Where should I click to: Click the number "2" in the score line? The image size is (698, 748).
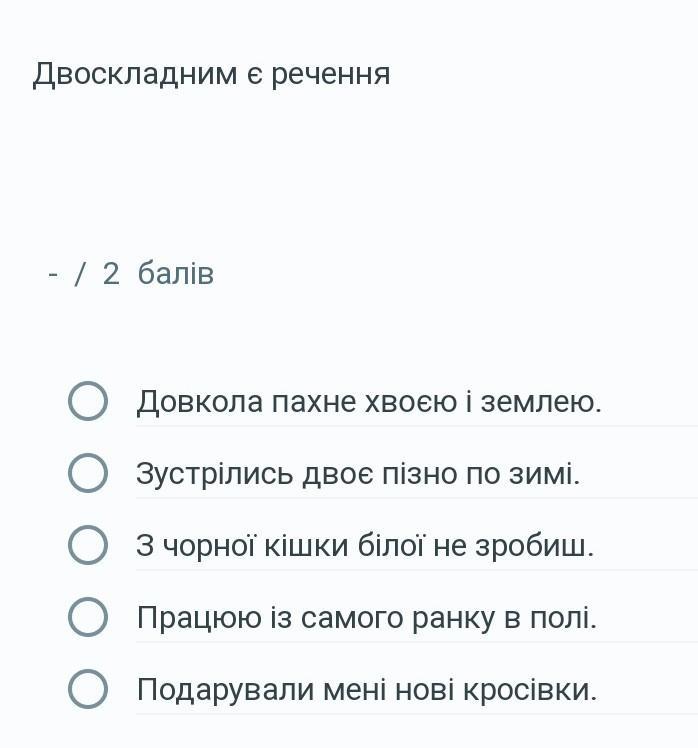point(111,274)
